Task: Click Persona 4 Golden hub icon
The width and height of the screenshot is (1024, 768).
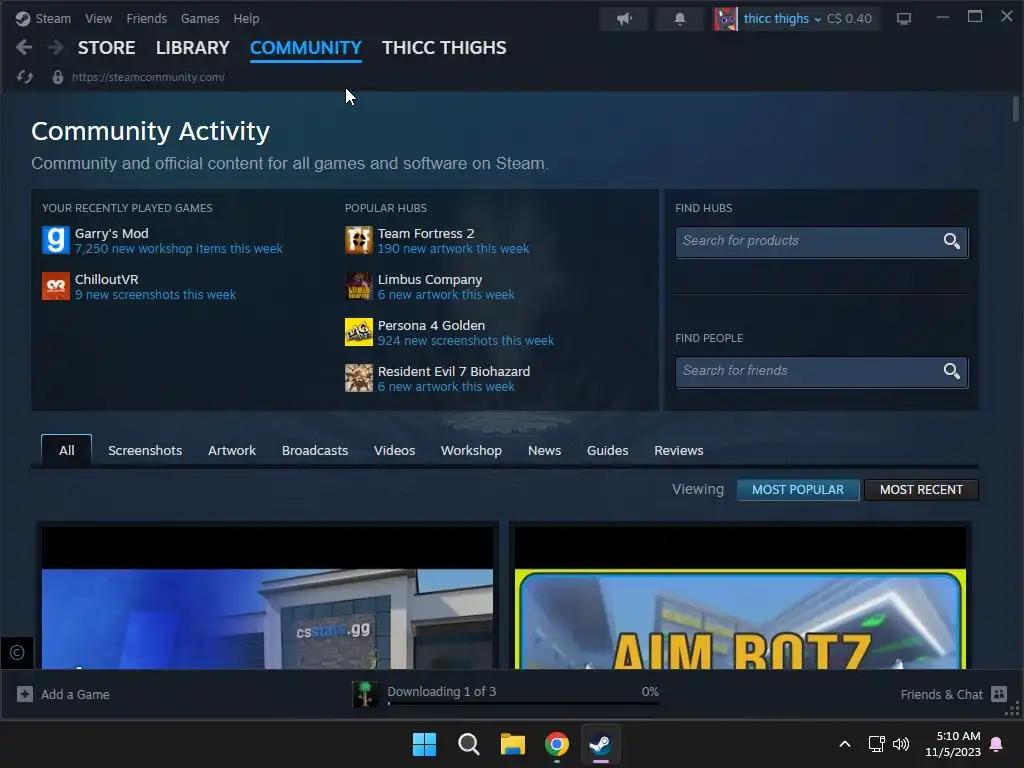Action: 359,332
